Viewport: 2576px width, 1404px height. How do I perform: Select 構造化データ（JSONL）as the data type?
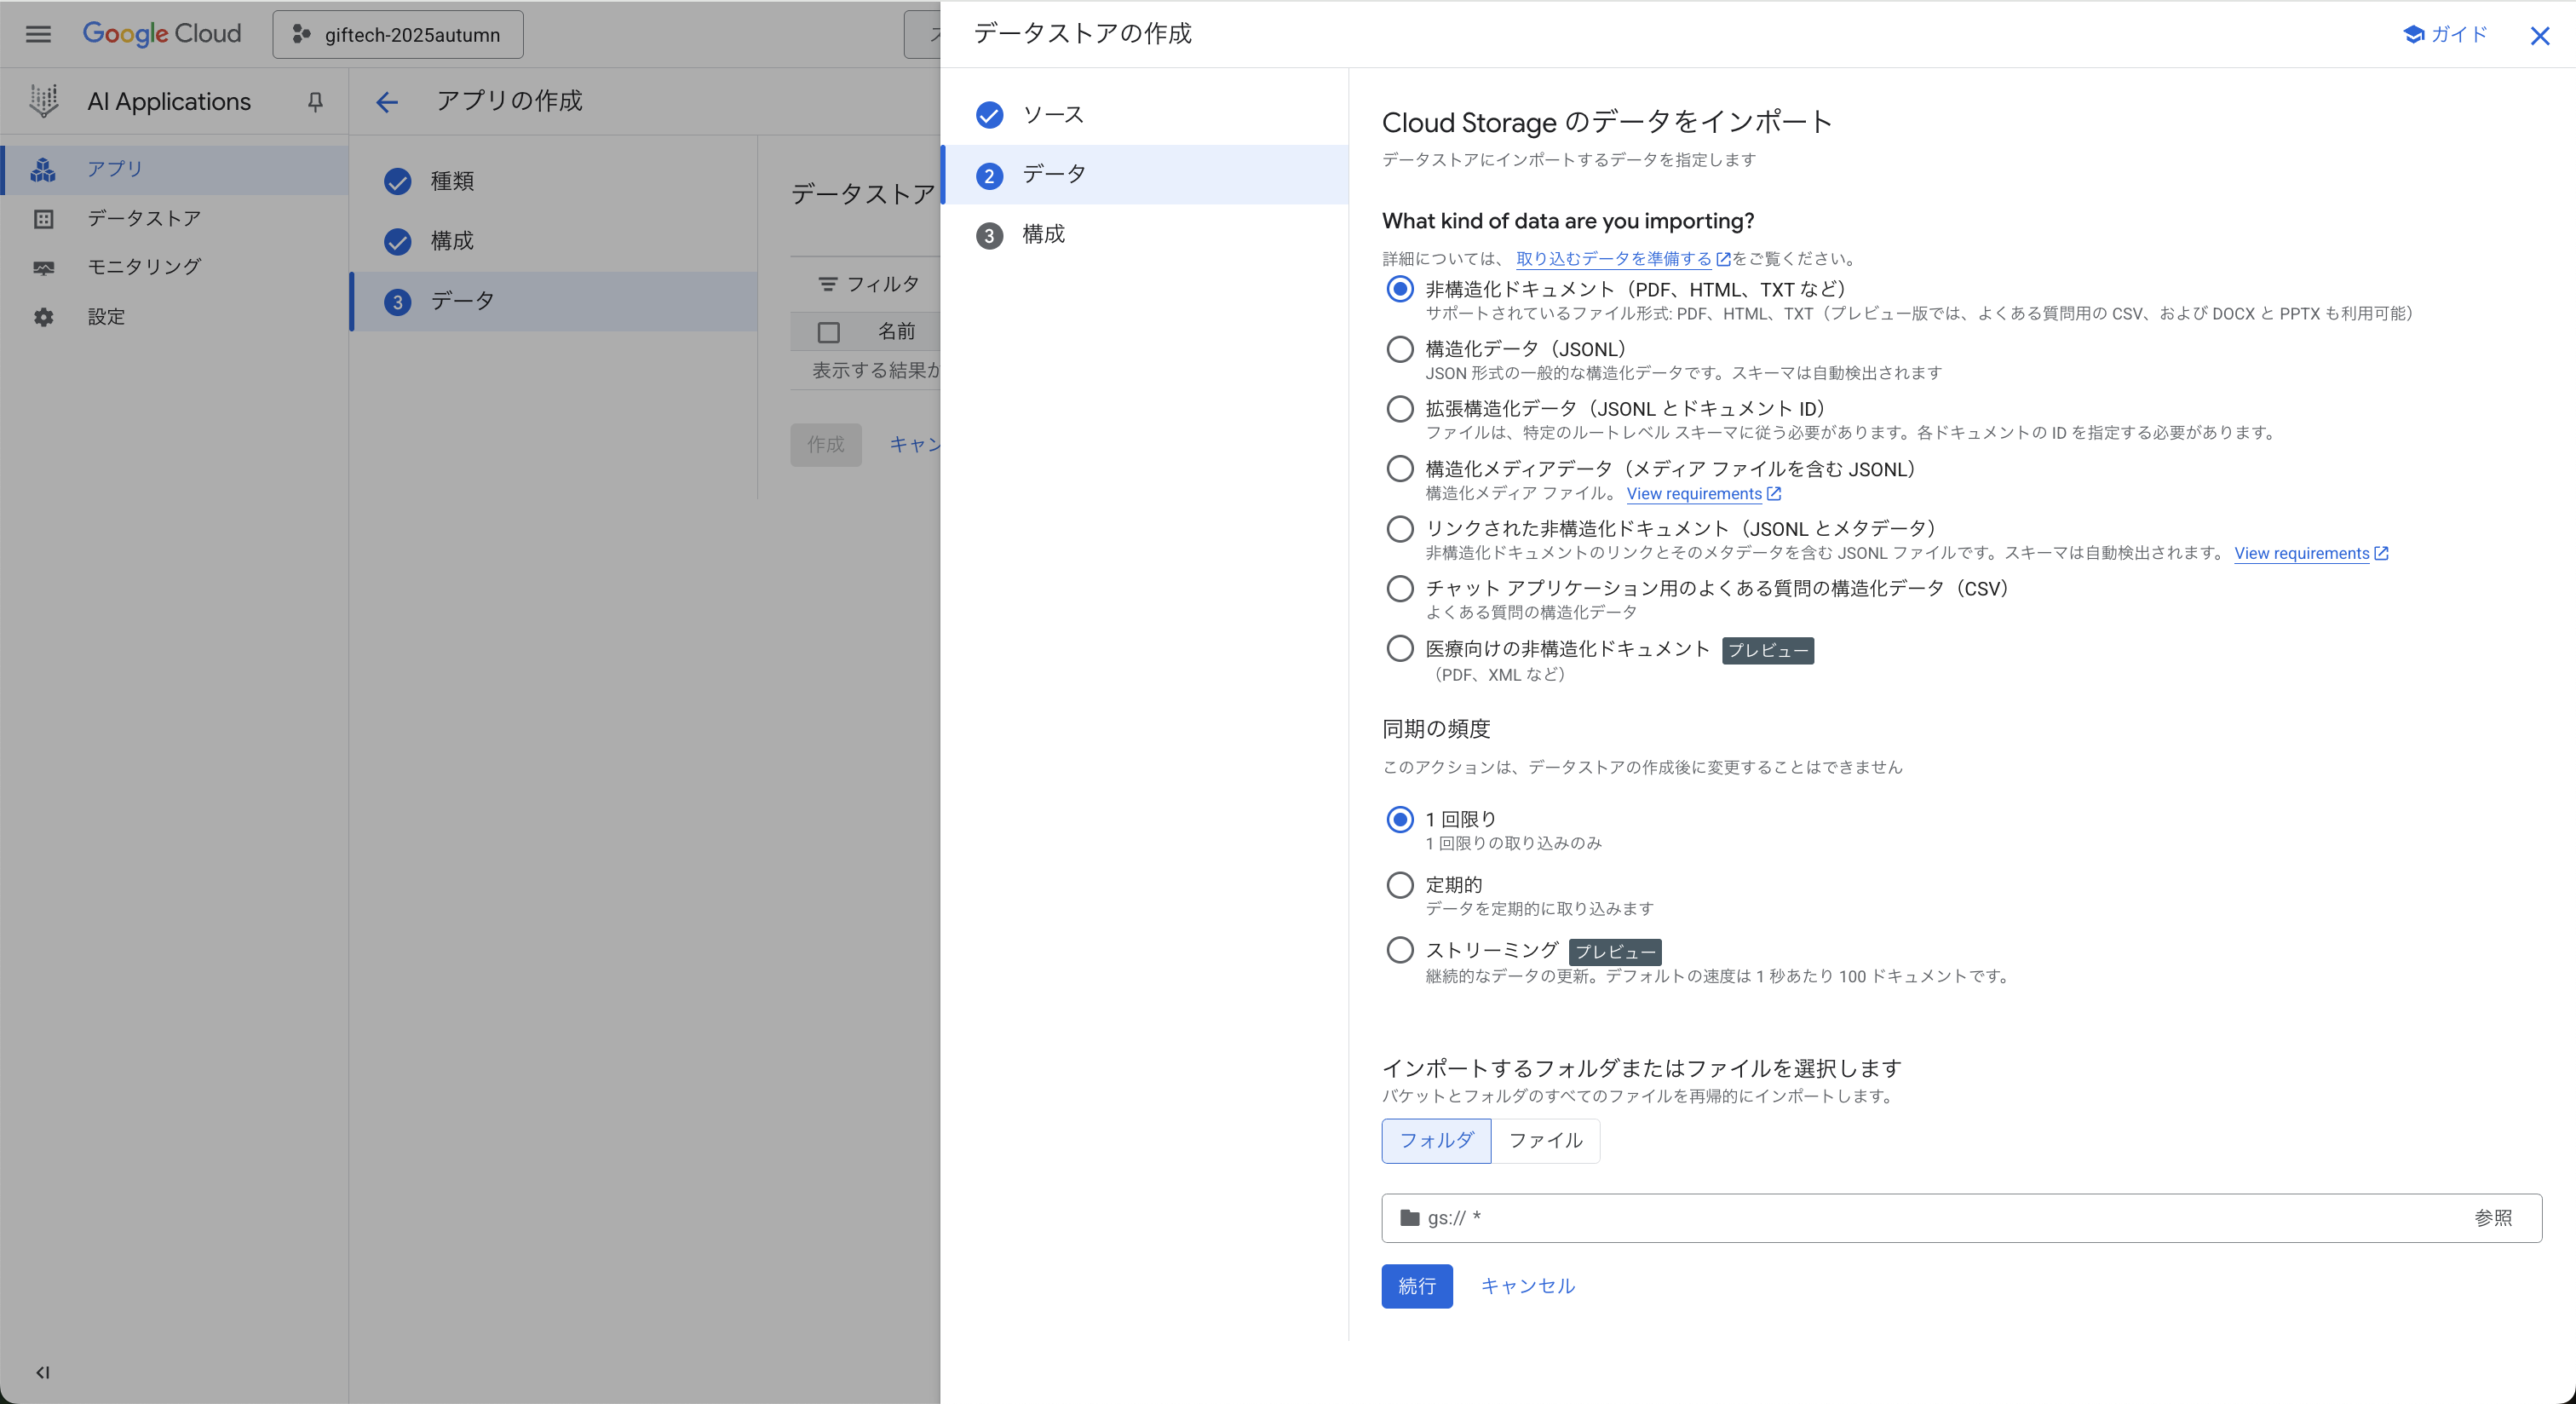1400,349
